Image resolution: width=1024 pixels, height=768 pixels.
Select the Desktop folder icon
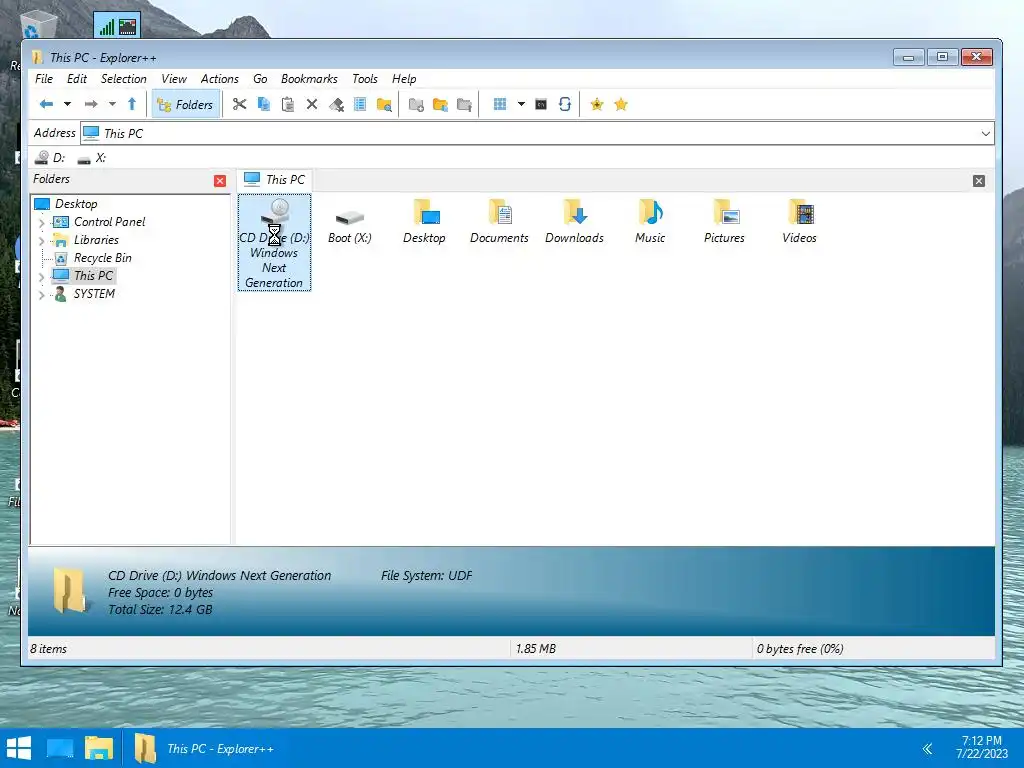point(424,221)
